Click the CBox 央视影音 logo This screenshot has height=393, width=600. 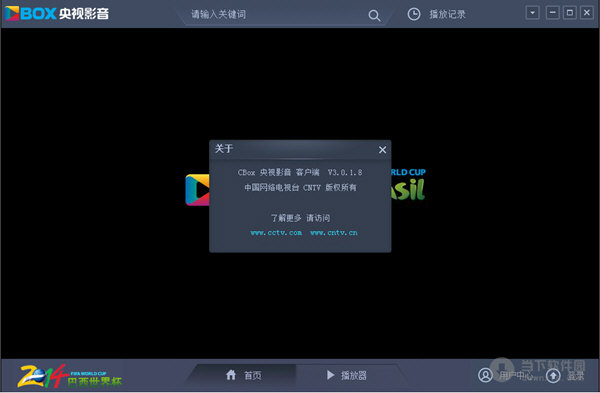pos(57,13)
